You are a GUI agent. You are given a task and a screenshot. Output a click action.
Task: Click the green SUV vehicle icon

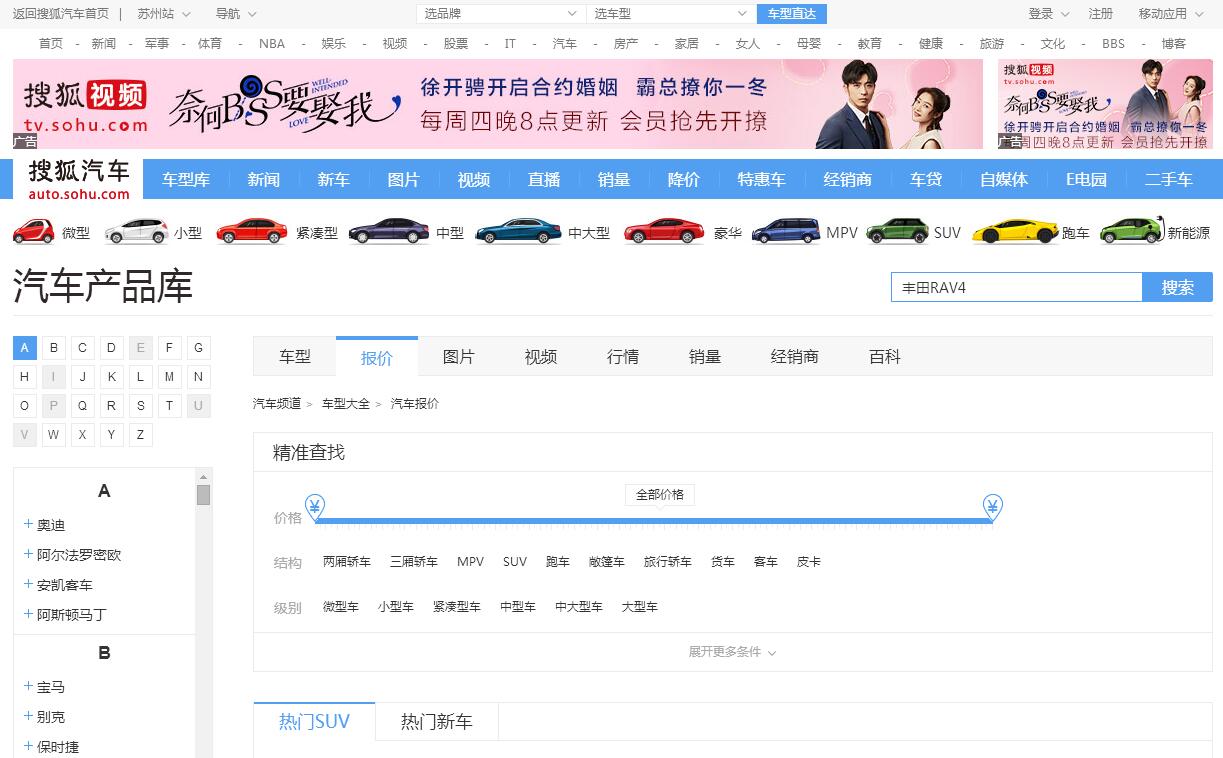pyautogui.click(x=897, y=232)
